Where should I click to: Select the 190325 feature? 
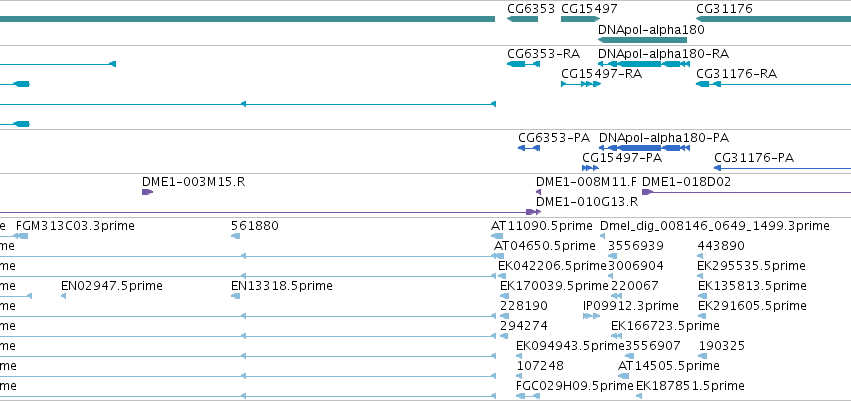[702, 356]
